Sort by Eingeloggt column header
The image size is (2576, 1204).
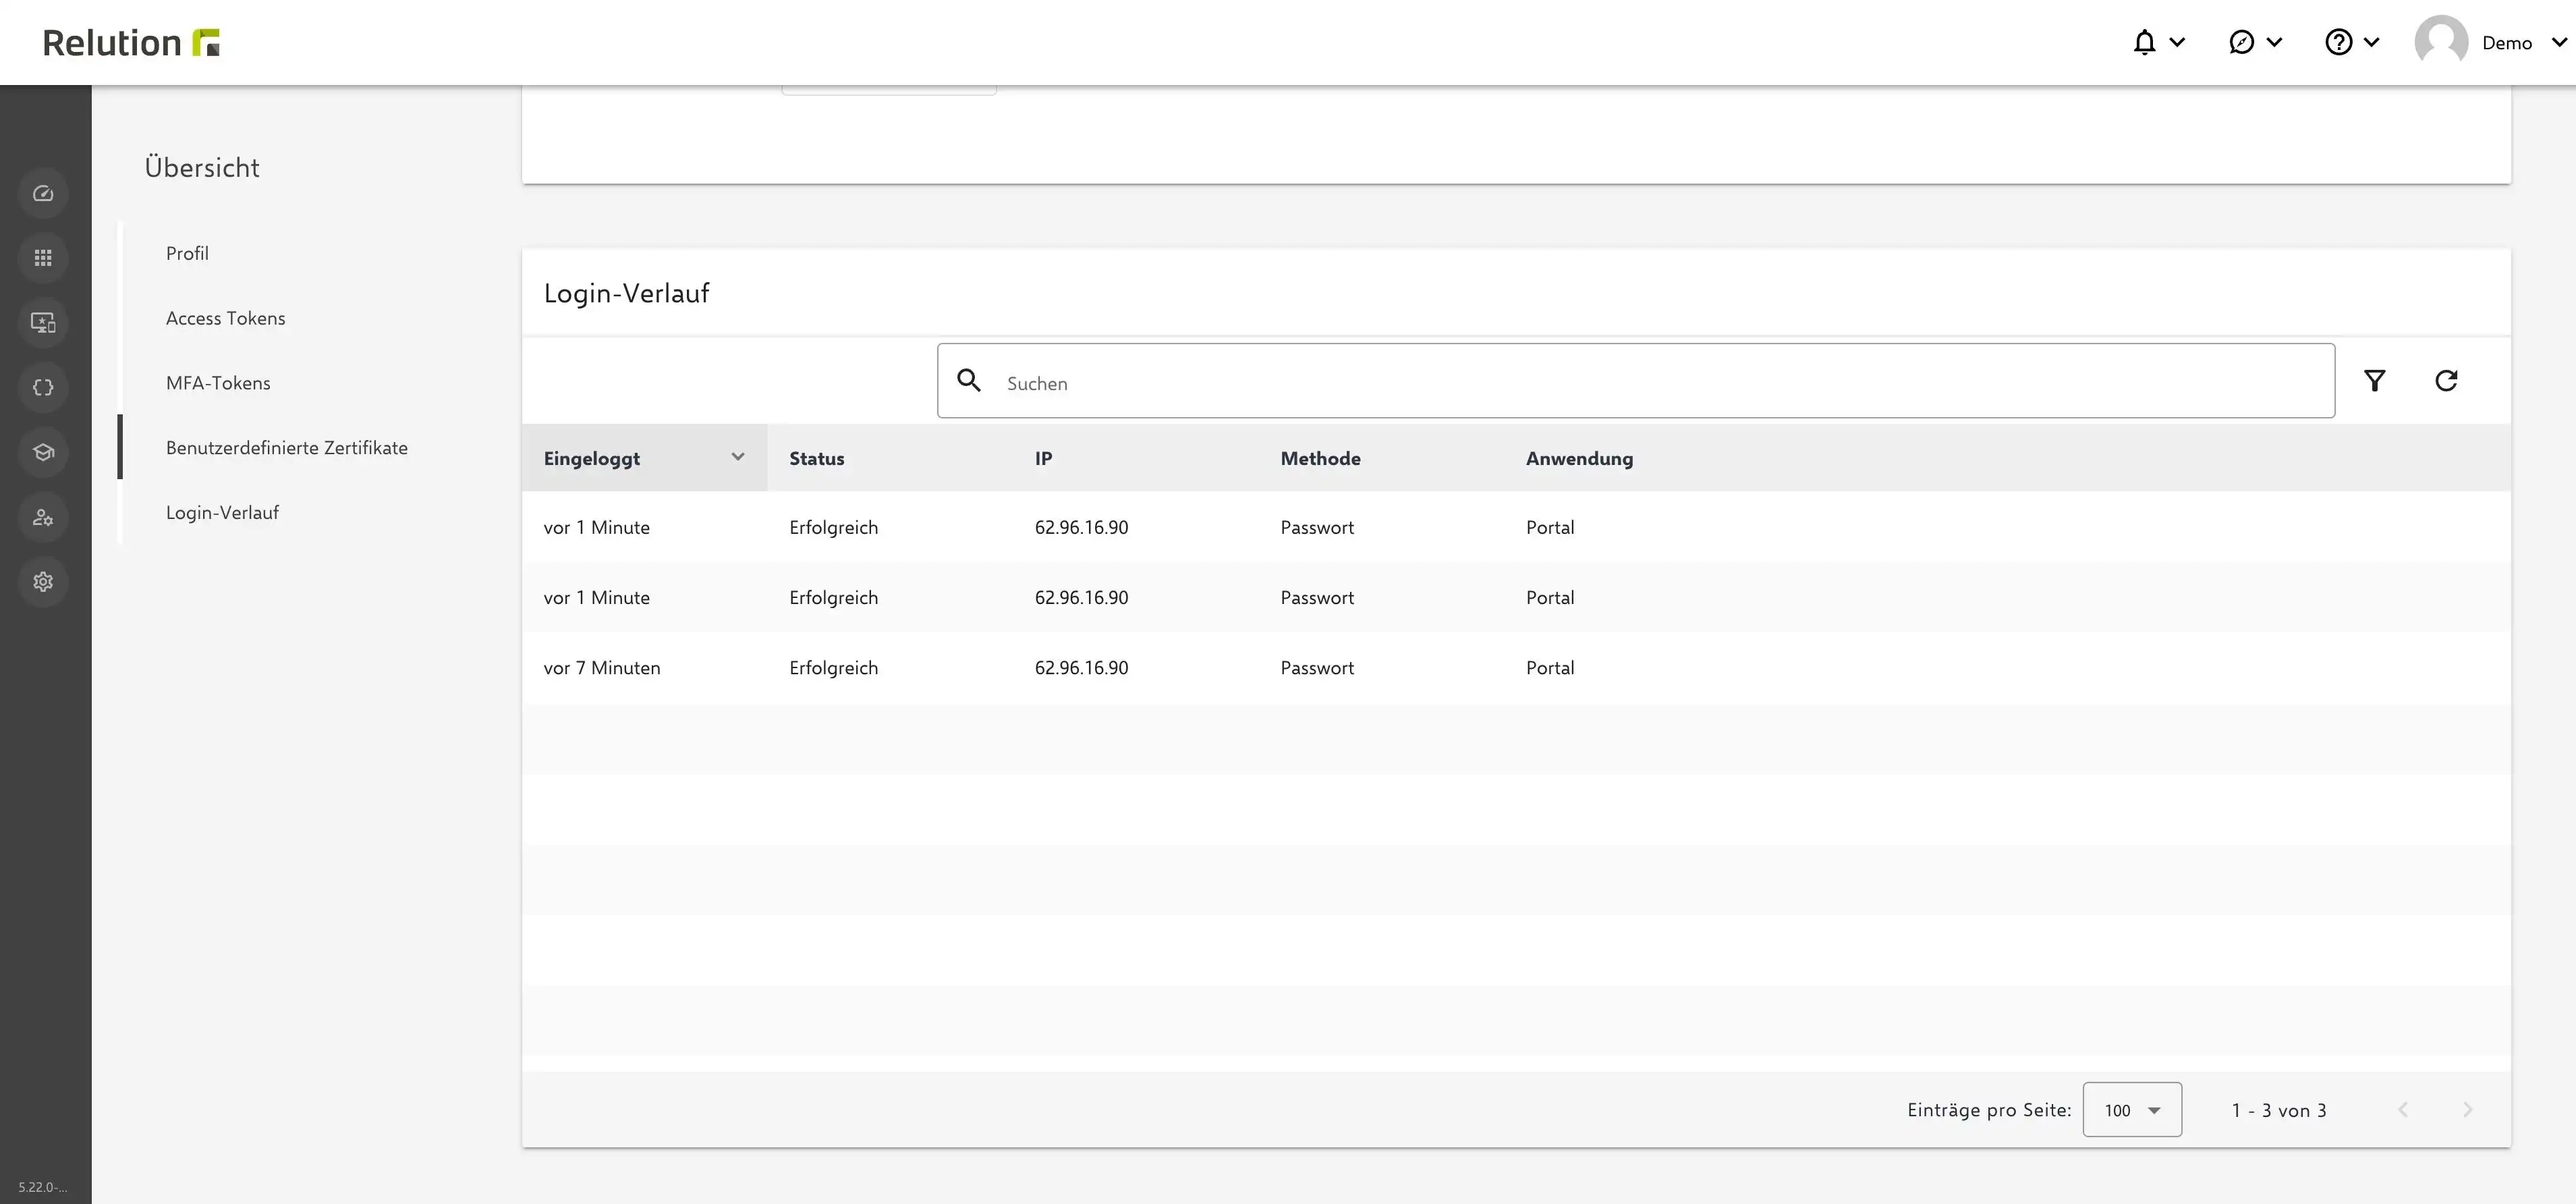click(591, 459)
